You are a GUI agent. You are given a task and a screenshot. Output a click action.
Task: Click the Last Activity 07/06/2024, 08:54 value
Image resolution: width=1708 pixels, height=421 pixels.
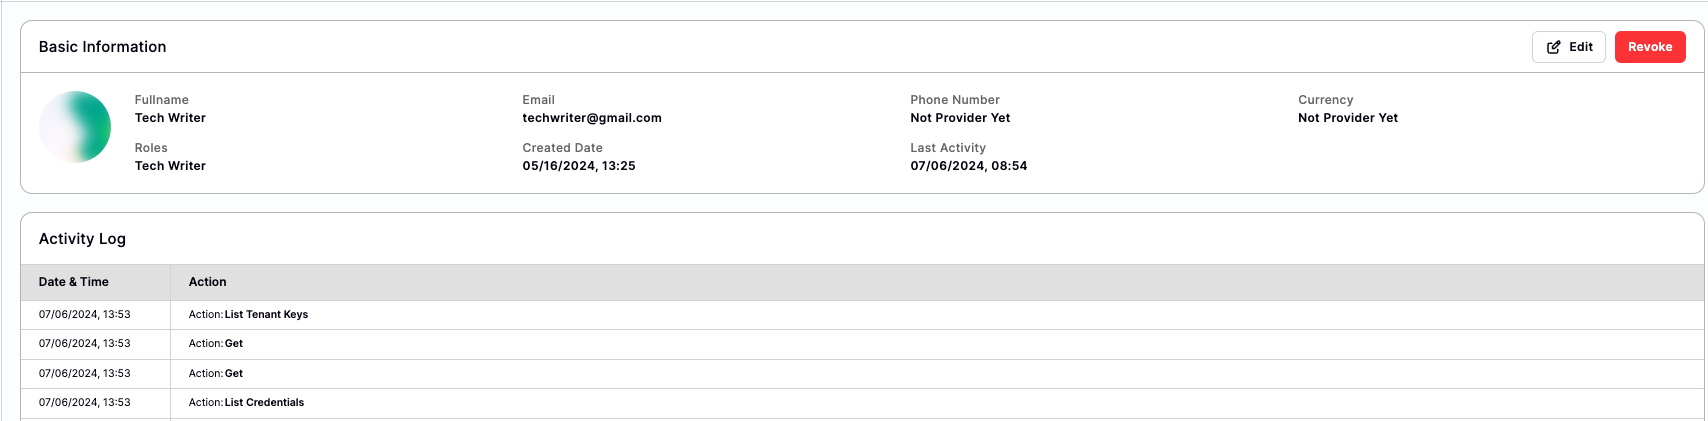tap(968, 166)
